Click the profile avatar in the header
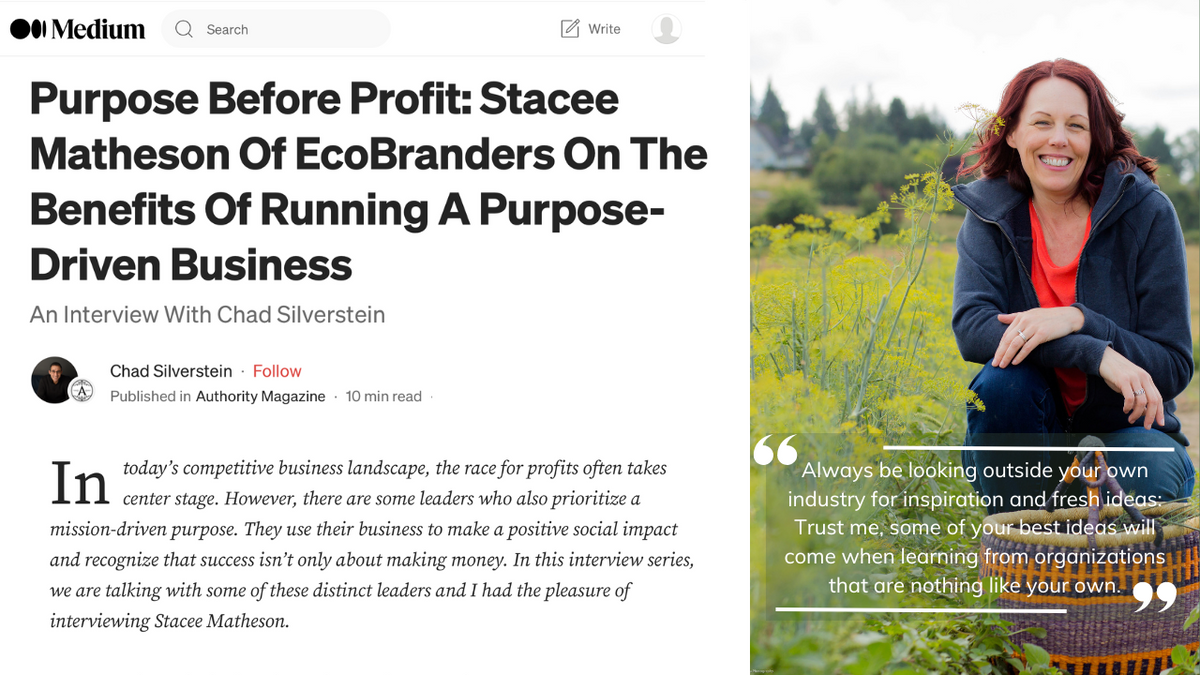This screenshot has width=1200, height=675. coord(666,28)
